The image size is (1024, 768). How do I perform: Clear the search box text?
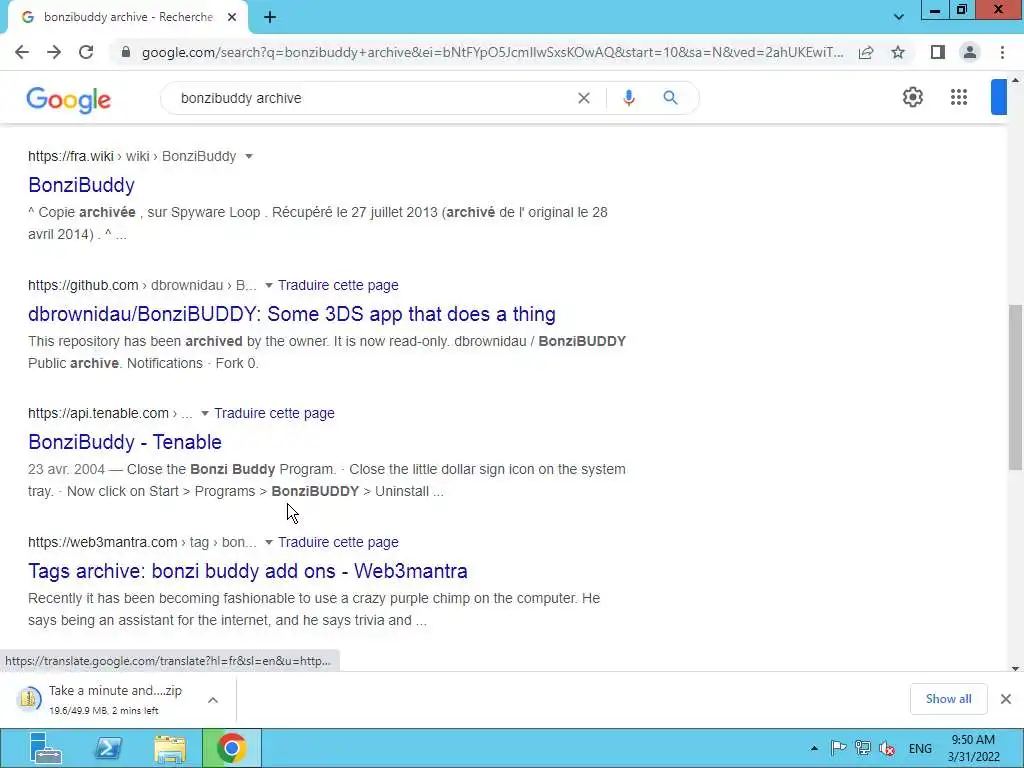pos(584,98)
